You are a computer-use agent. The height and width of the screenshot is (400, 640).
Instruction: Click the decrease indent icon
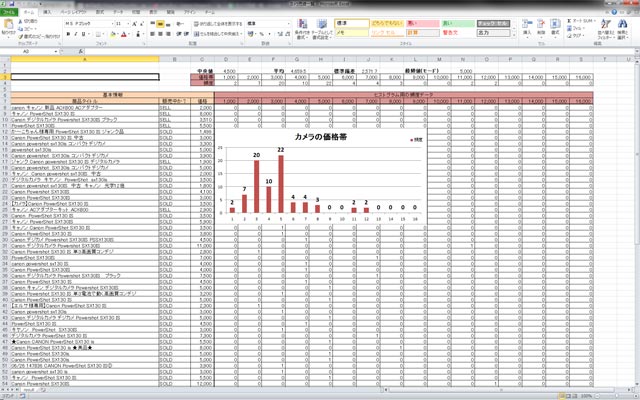(179, 34)
